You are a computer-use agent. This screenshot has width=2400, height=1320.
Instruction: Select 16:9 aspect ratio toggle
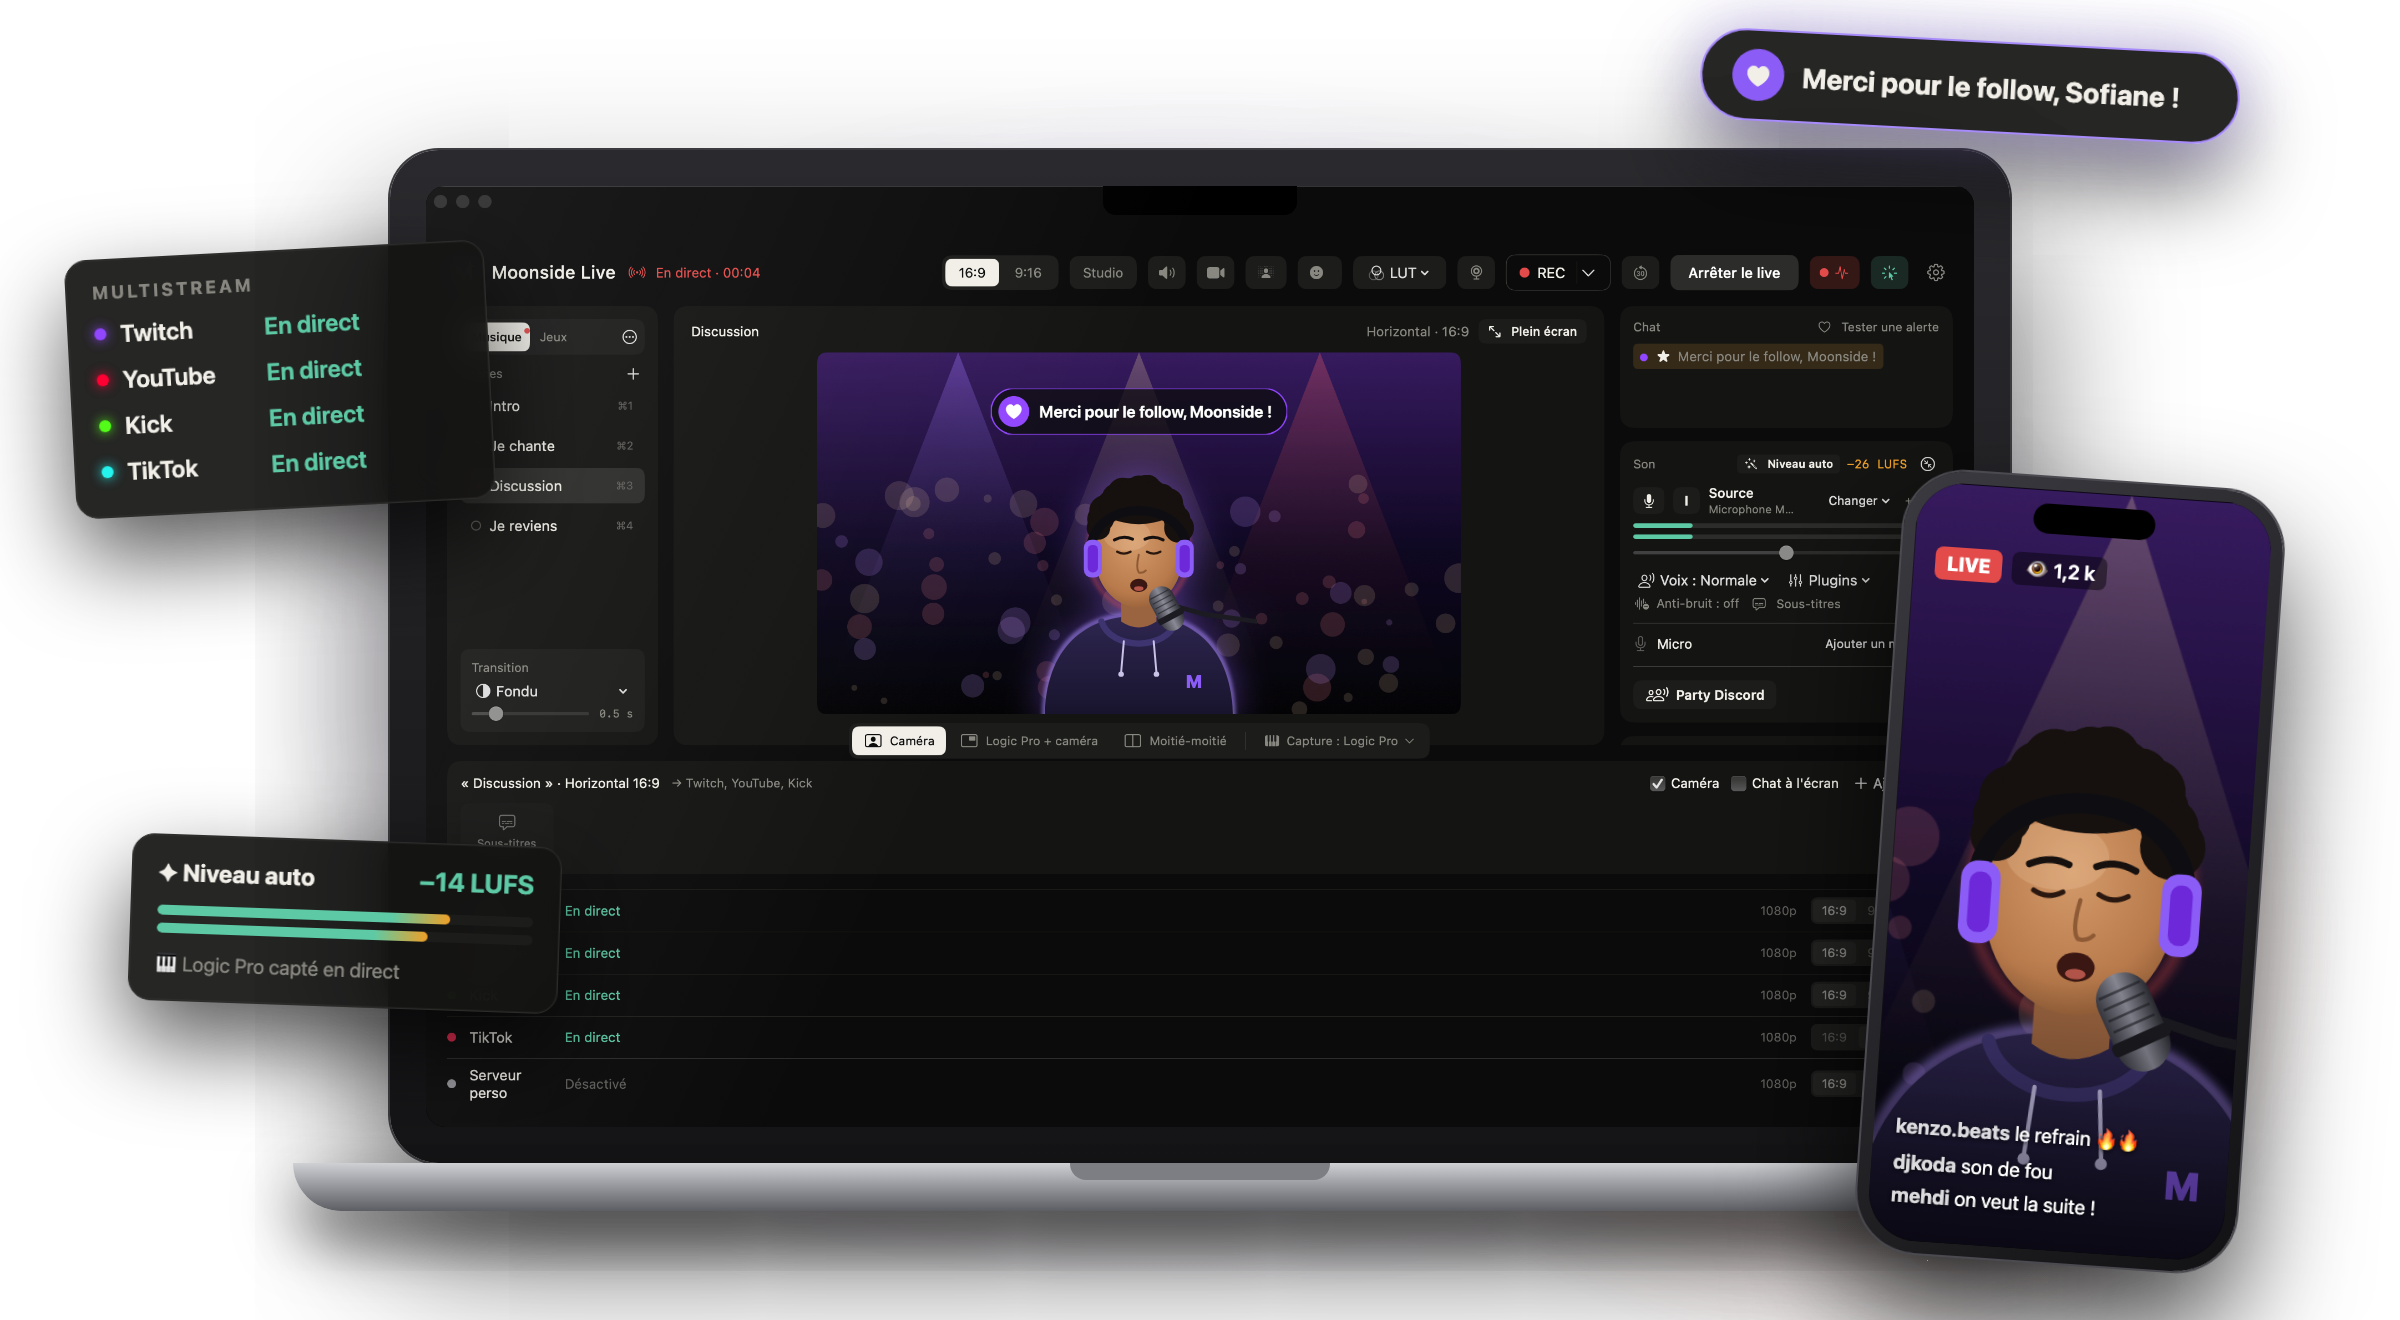point(972,273)
